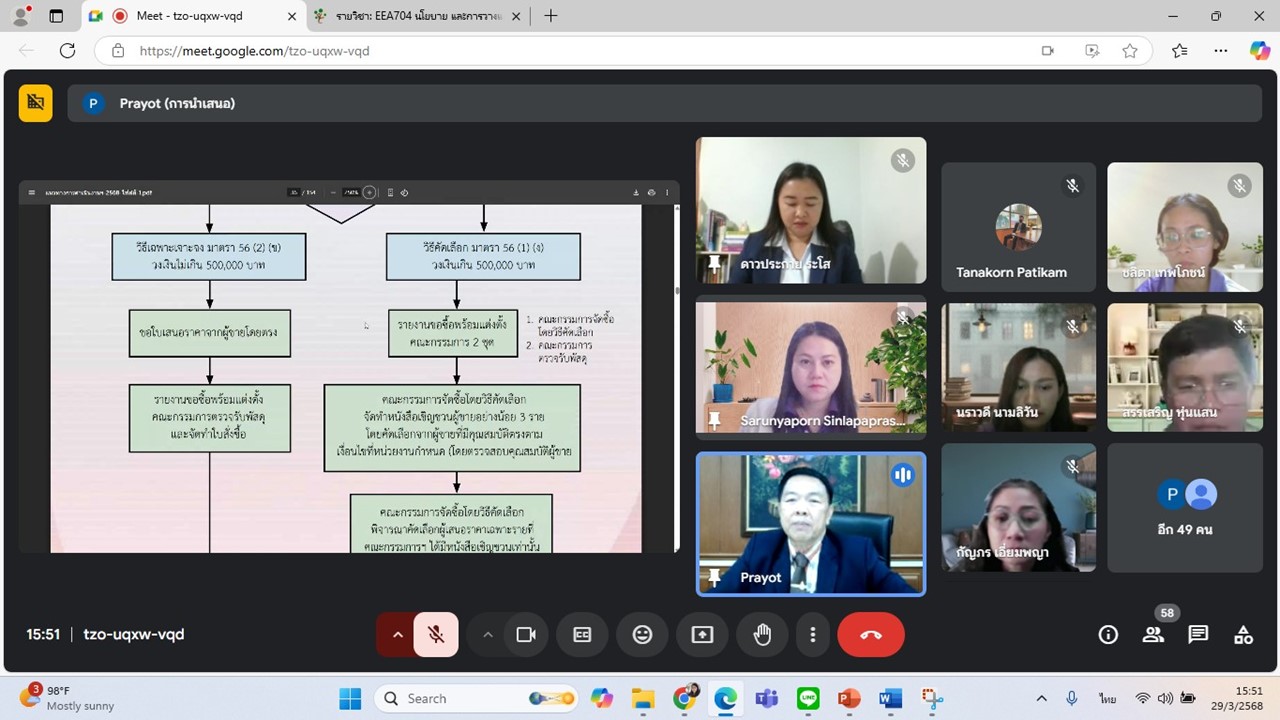
Task: Open PowerPoint from the taskbar
Action: click(x=849, y=698)
